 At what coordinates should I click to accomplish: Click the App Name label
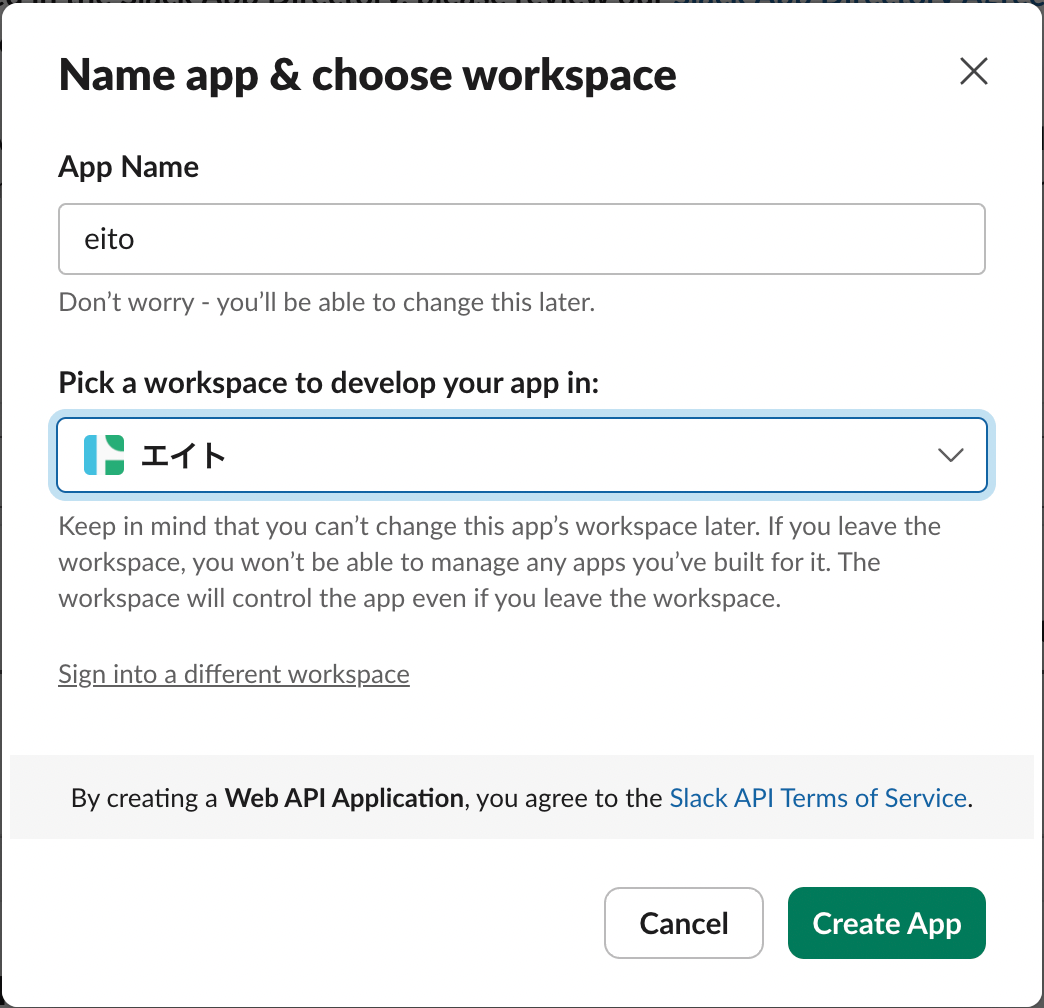[129, 166]
